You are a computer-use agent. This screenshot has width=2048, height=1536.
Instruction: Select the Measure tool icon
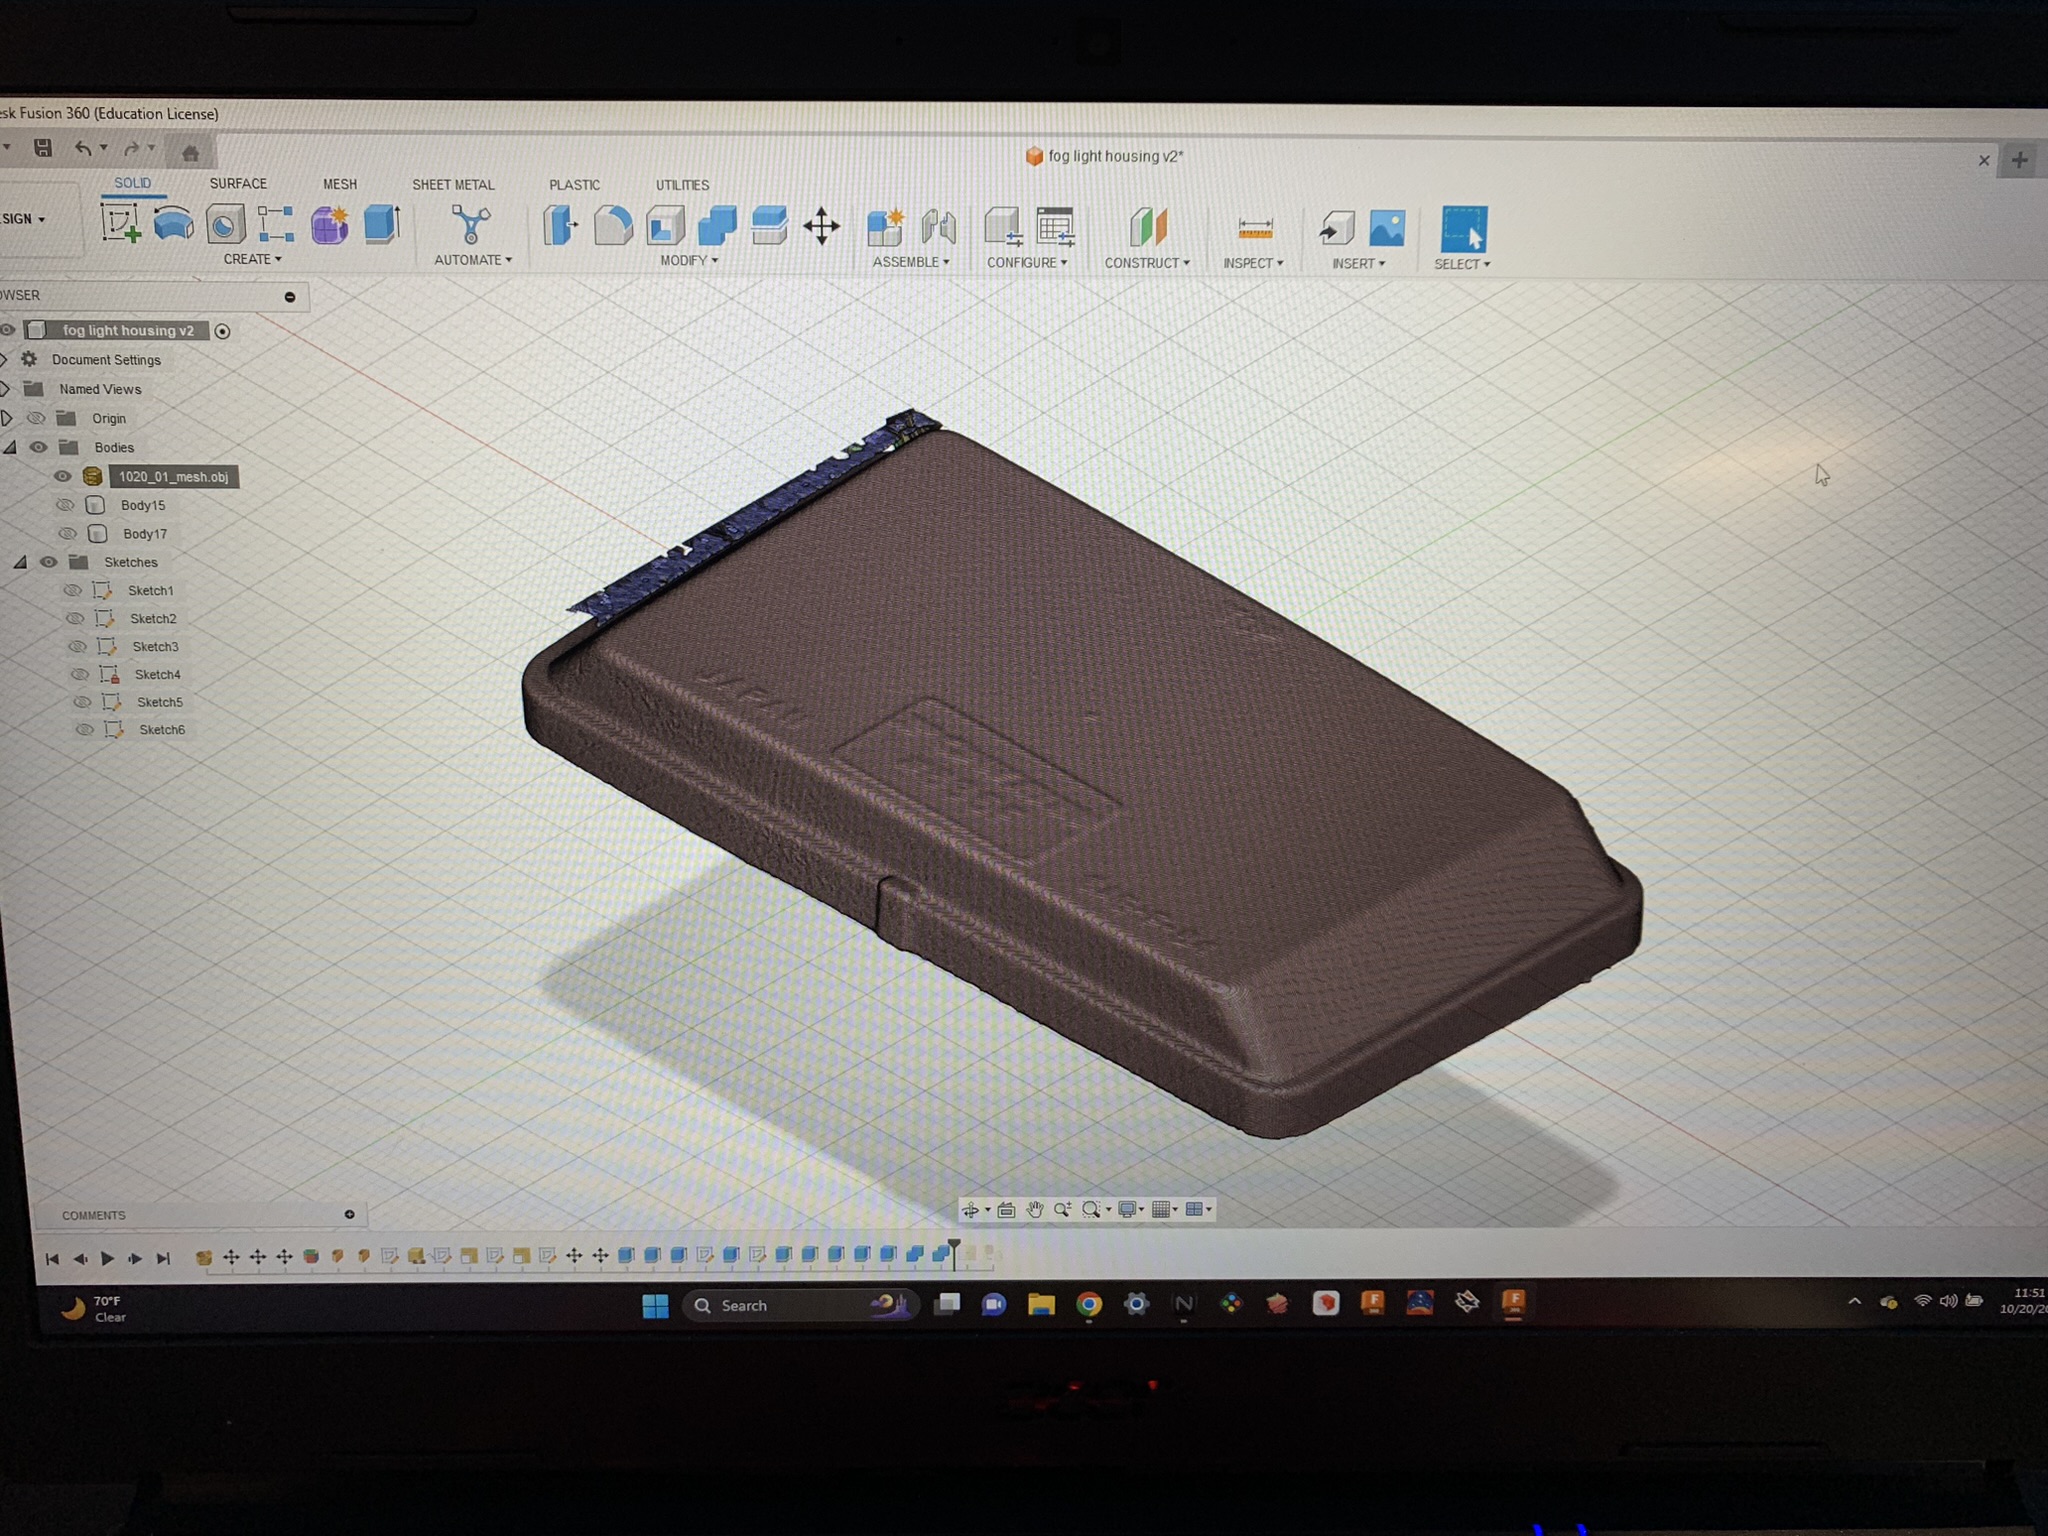click(1255, 229)
